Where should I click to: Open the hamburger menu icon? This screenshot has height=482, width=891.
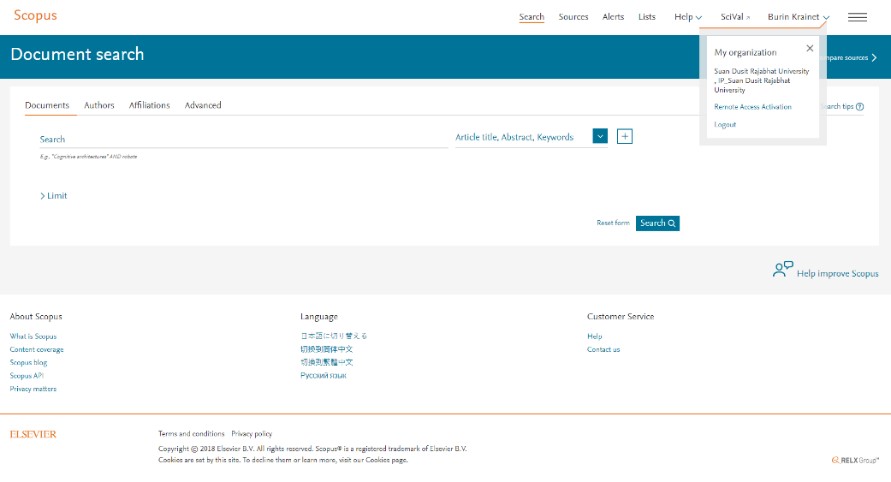[x=857, y=17]
